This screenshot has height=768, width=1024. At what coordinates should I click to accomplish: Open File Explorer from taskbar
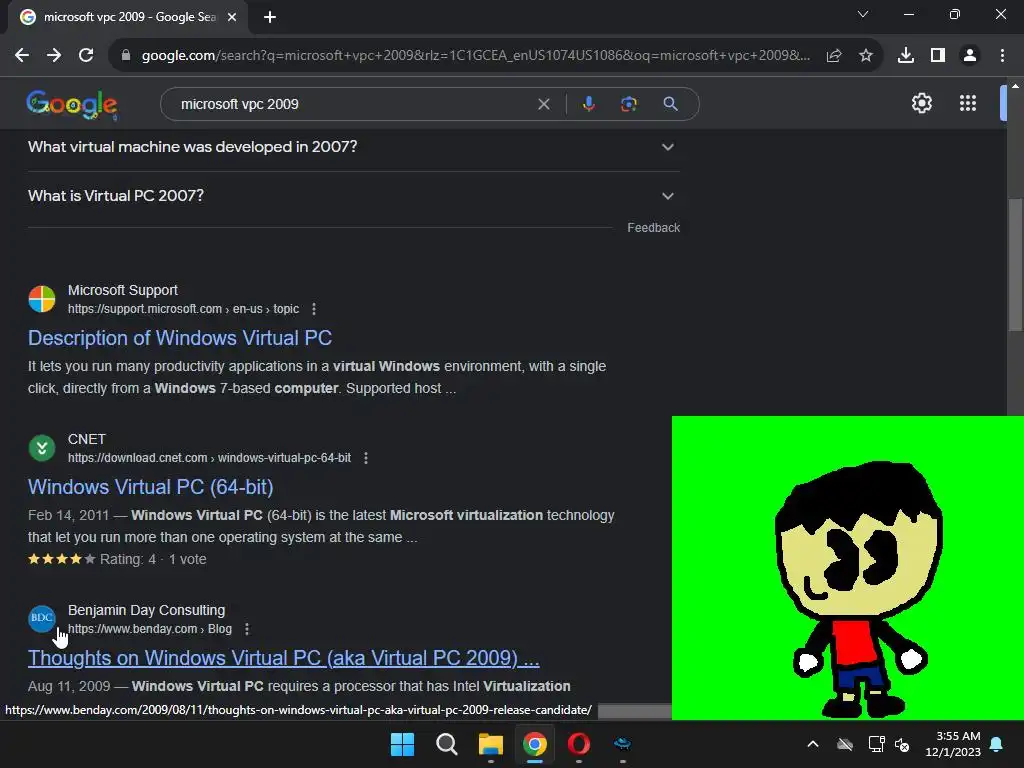point(490,744)
